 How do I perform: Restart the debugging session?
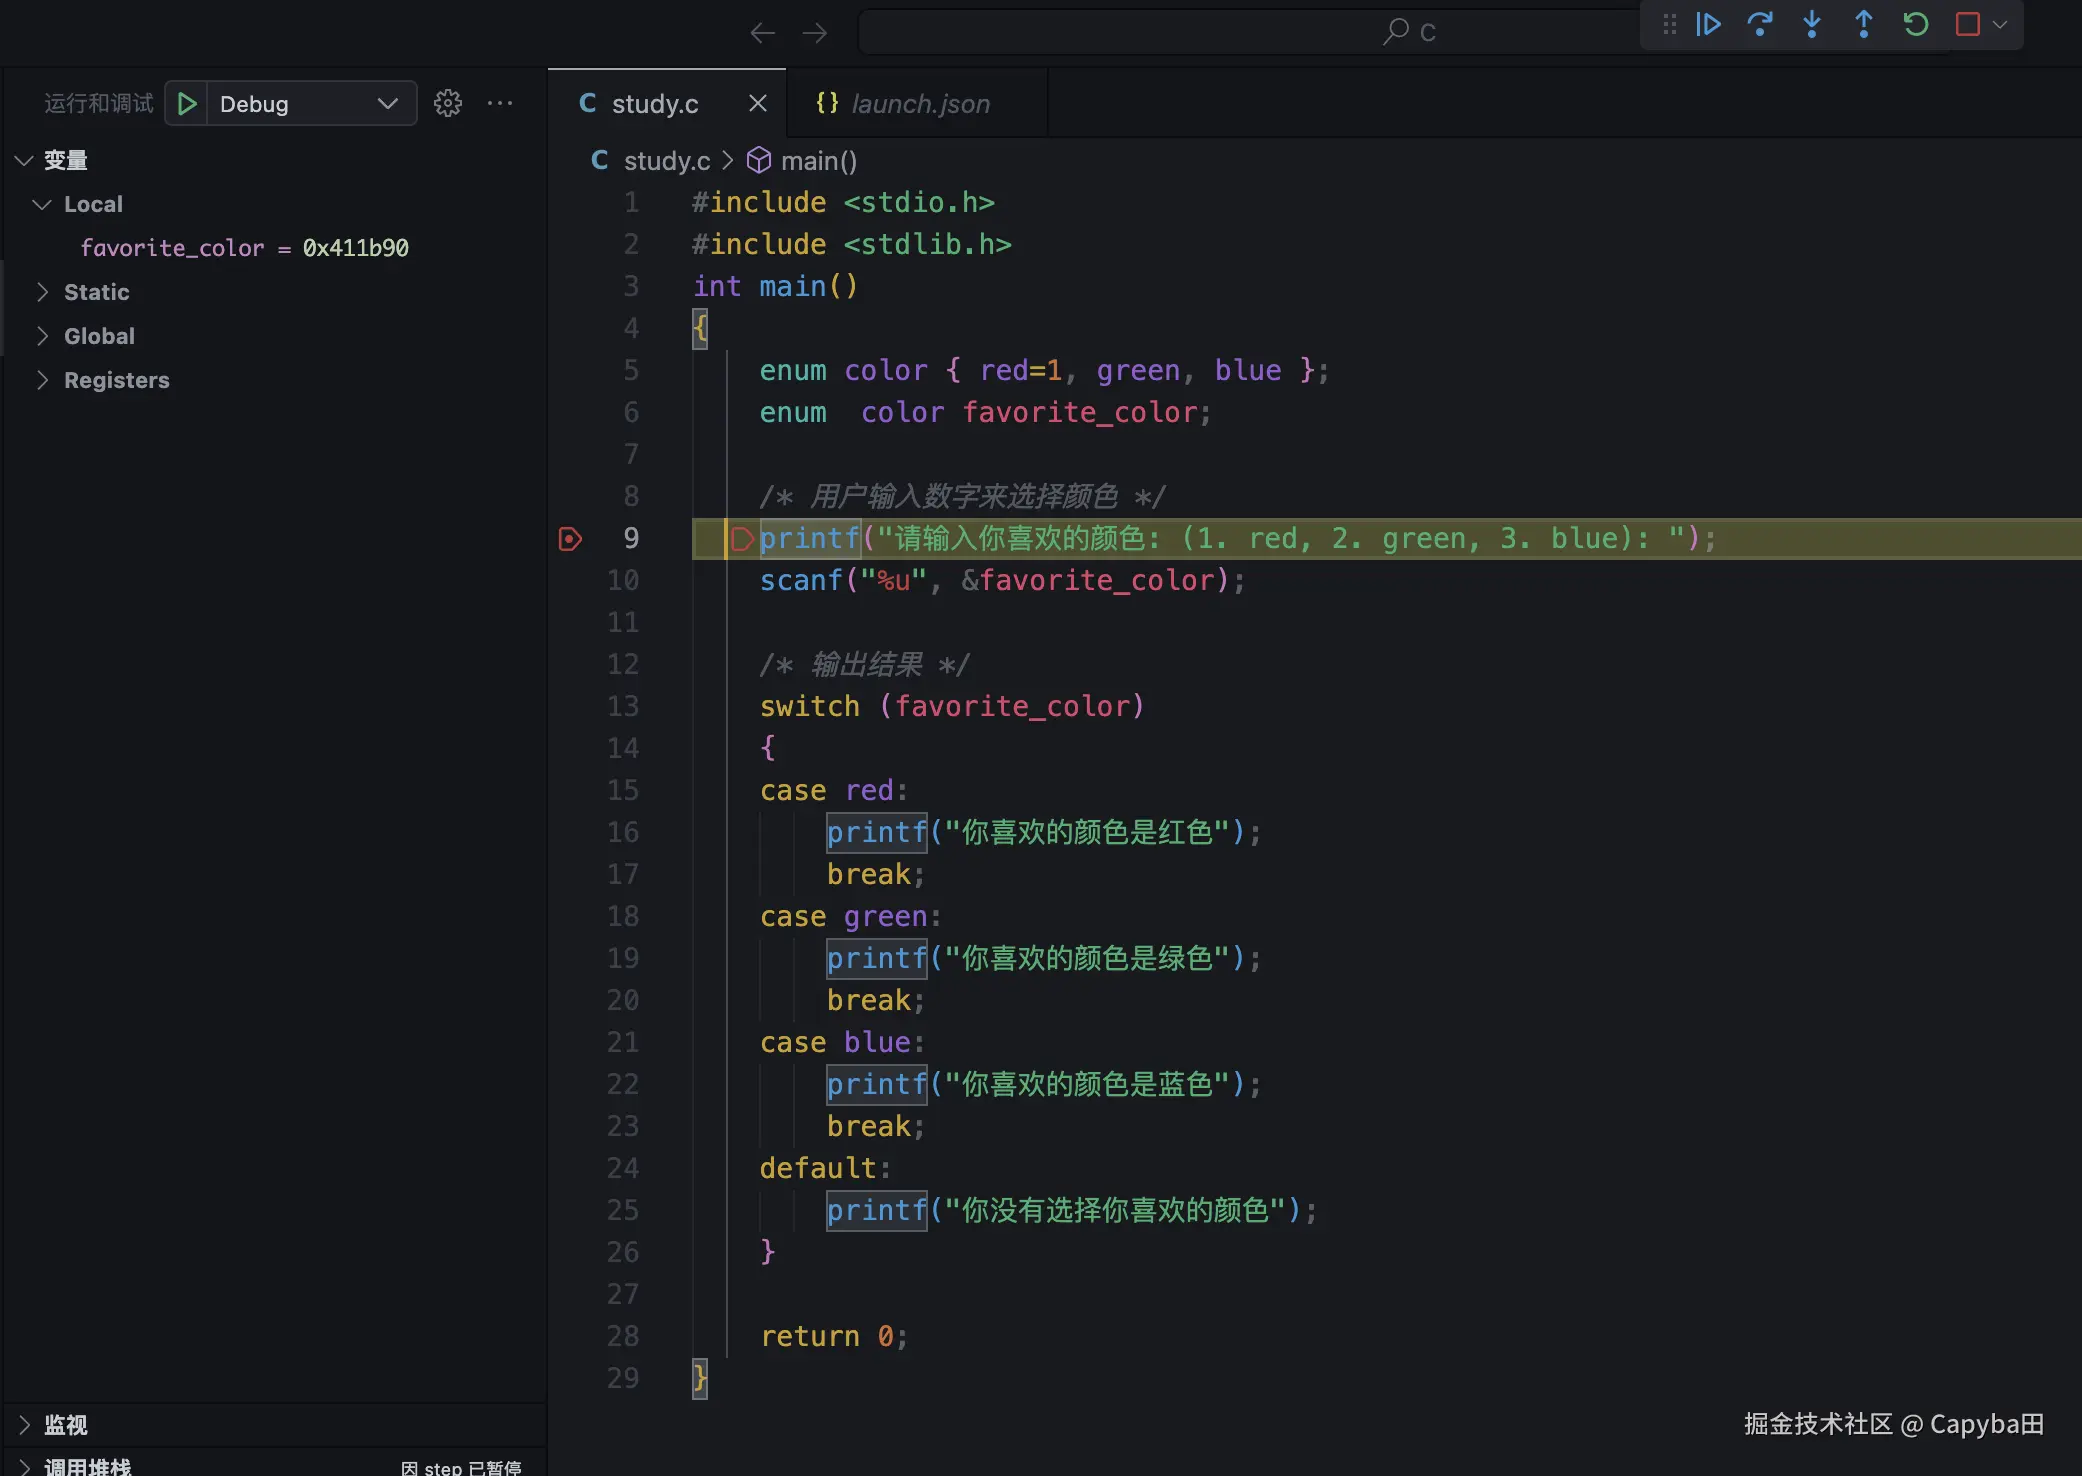(x=1916, y=24)
